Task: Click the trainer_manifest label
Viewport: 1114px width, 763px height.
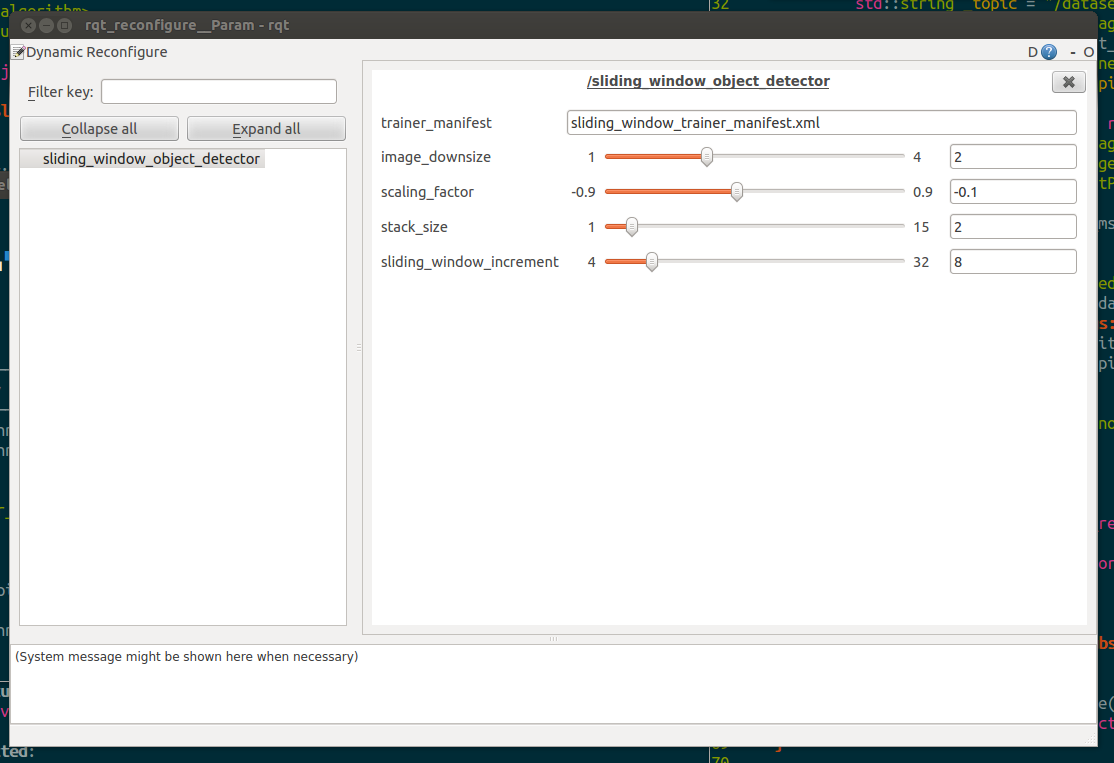Action: [x=436, y=122]
